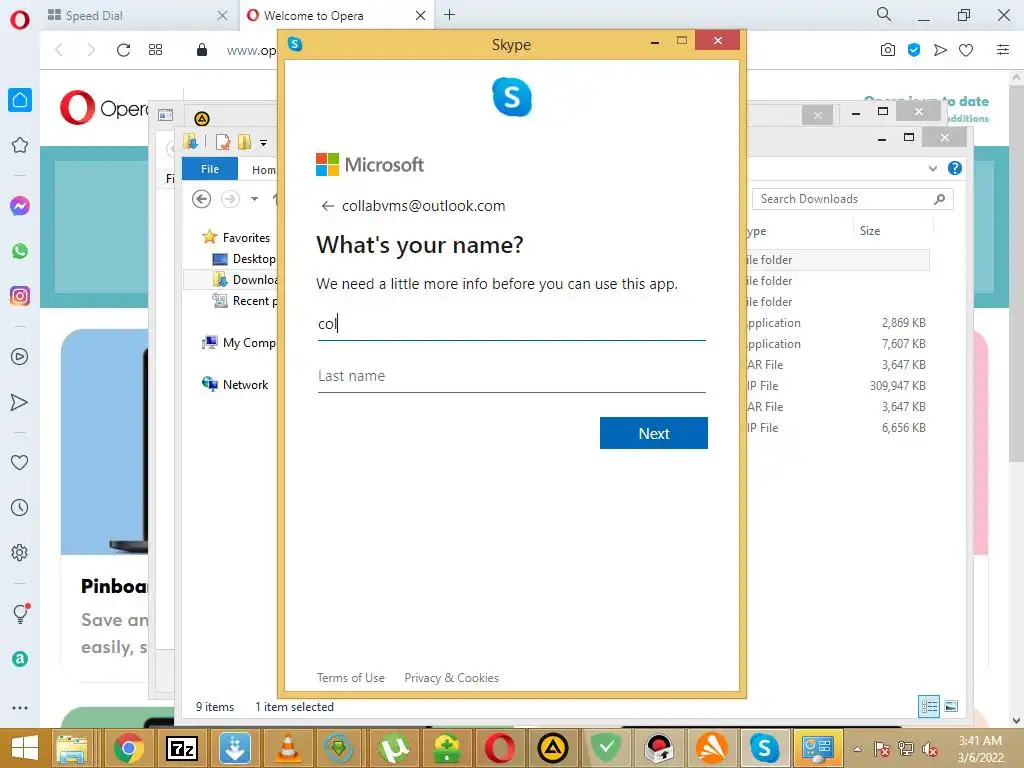Go back to the email step in Skype

point(328,206)
